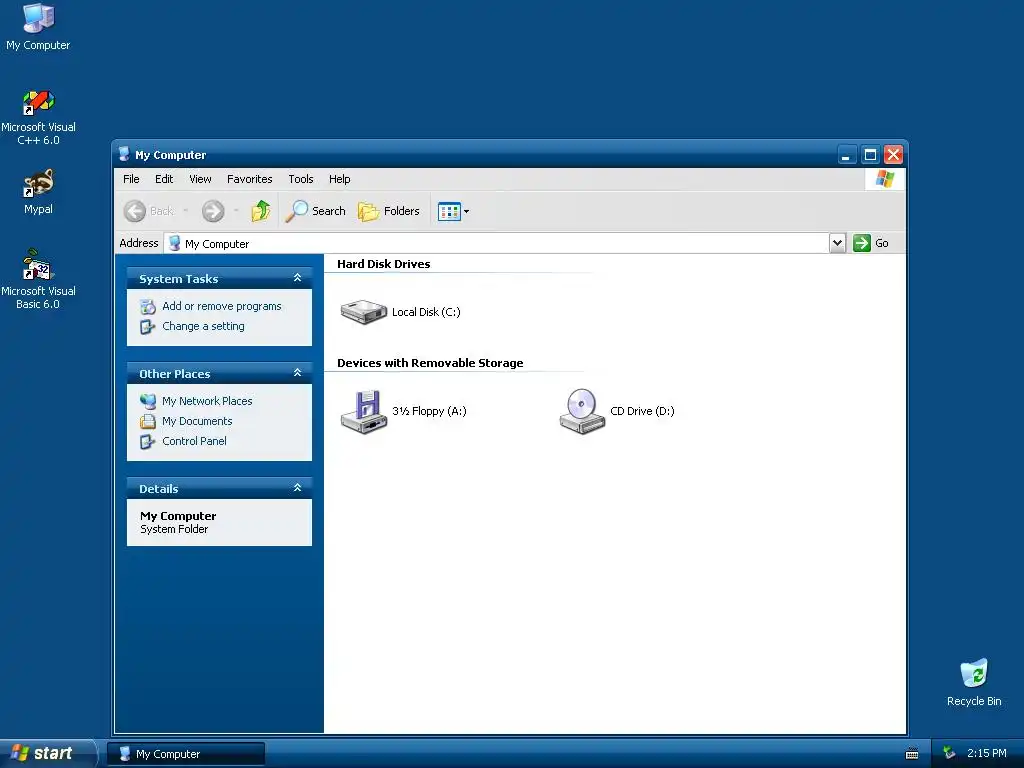
Task: Click the system tray network icon
Action: 949,754
